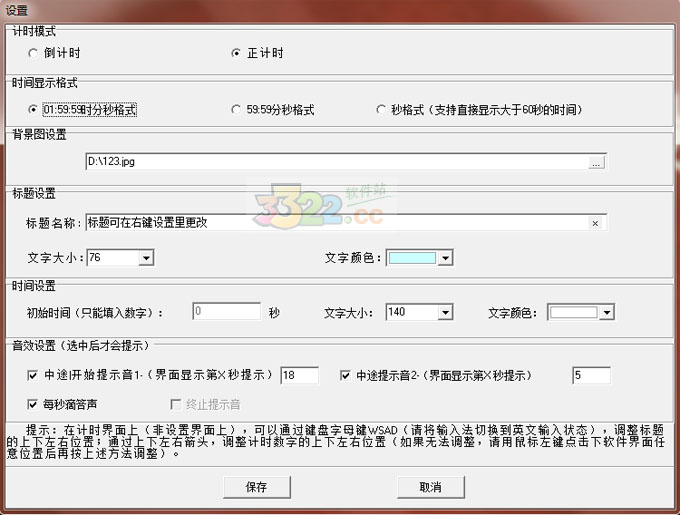Toggle 中途提示音2 checkbox

(x=345, y=375)
